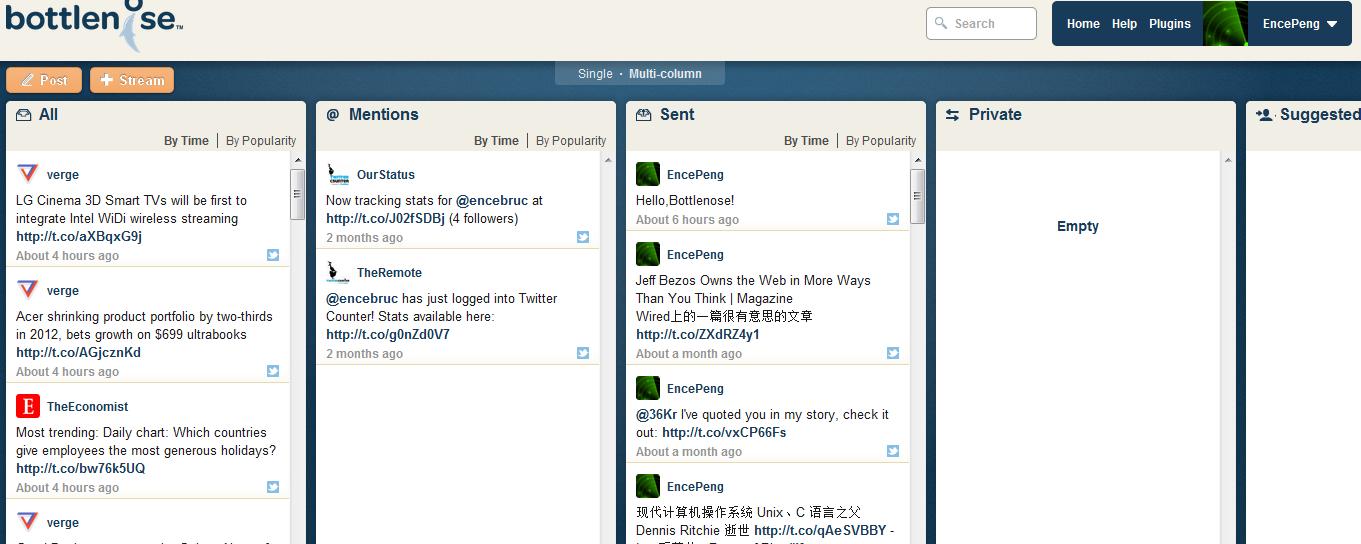
Task: Click the Post button
Action: 44,80
